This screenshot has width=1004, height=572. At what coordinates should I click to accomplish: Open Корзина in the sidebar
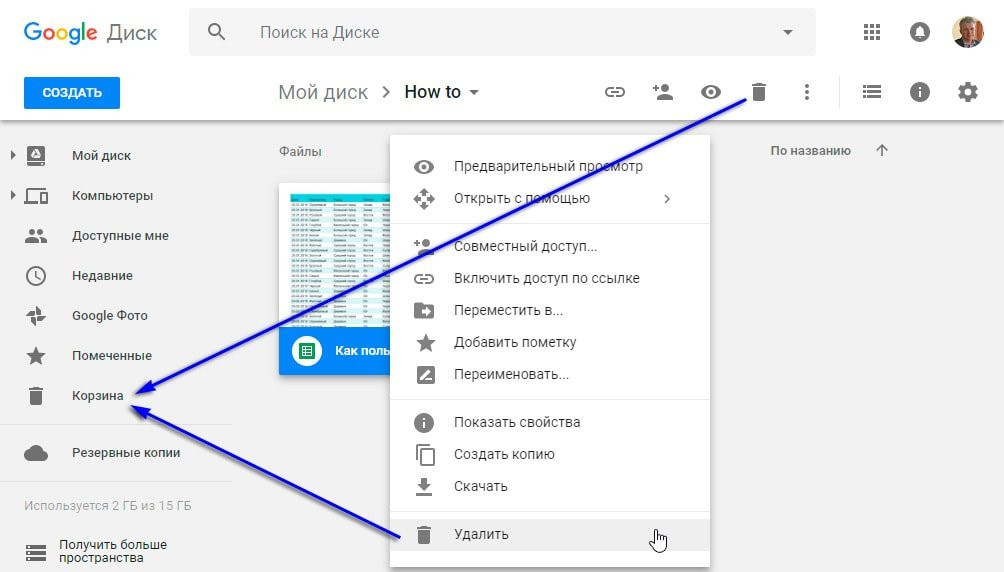pos(97,396)
